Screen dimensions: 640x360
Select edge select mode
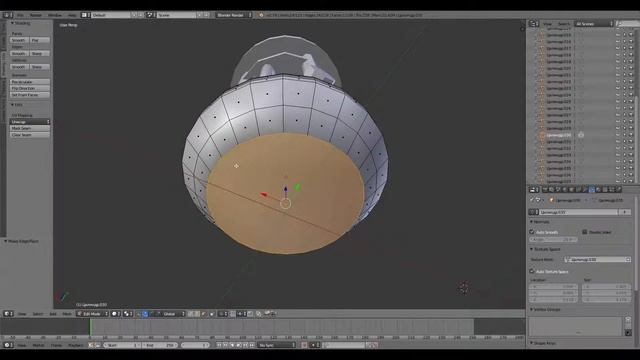click(x=197, y=314)
